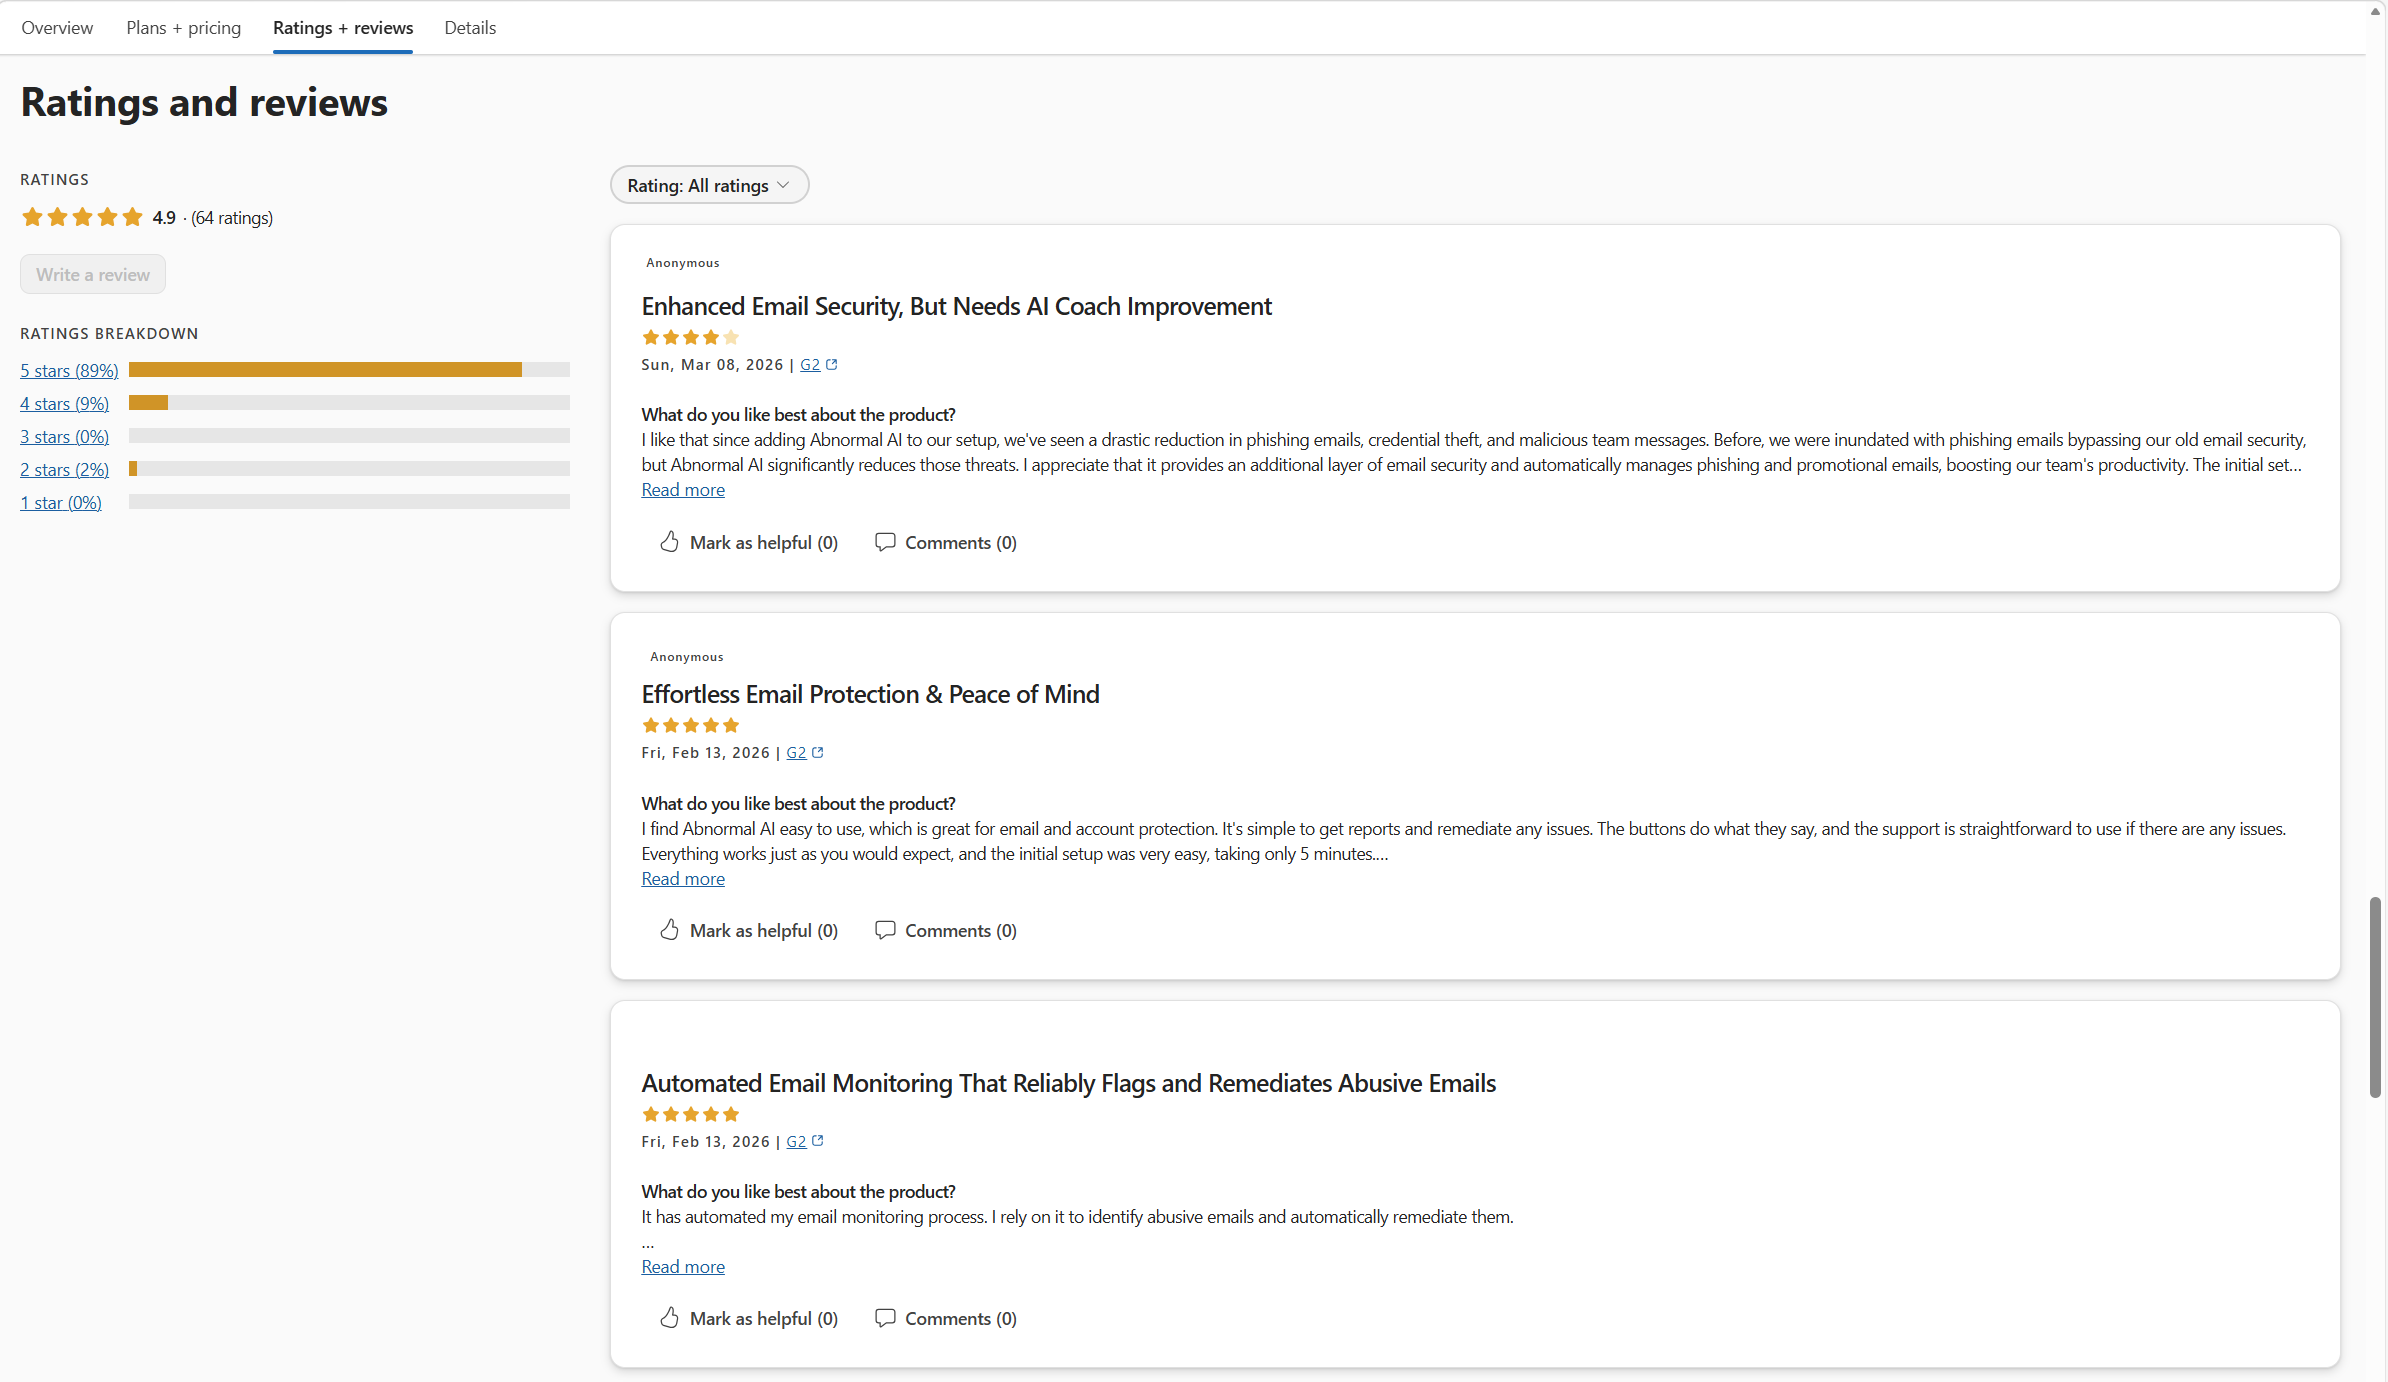The image size is (2388, 1382).
Task: Click 'Anonymous' author on Enhanced Email Security review
Action: pyautogui.click(x=682, y=263)
